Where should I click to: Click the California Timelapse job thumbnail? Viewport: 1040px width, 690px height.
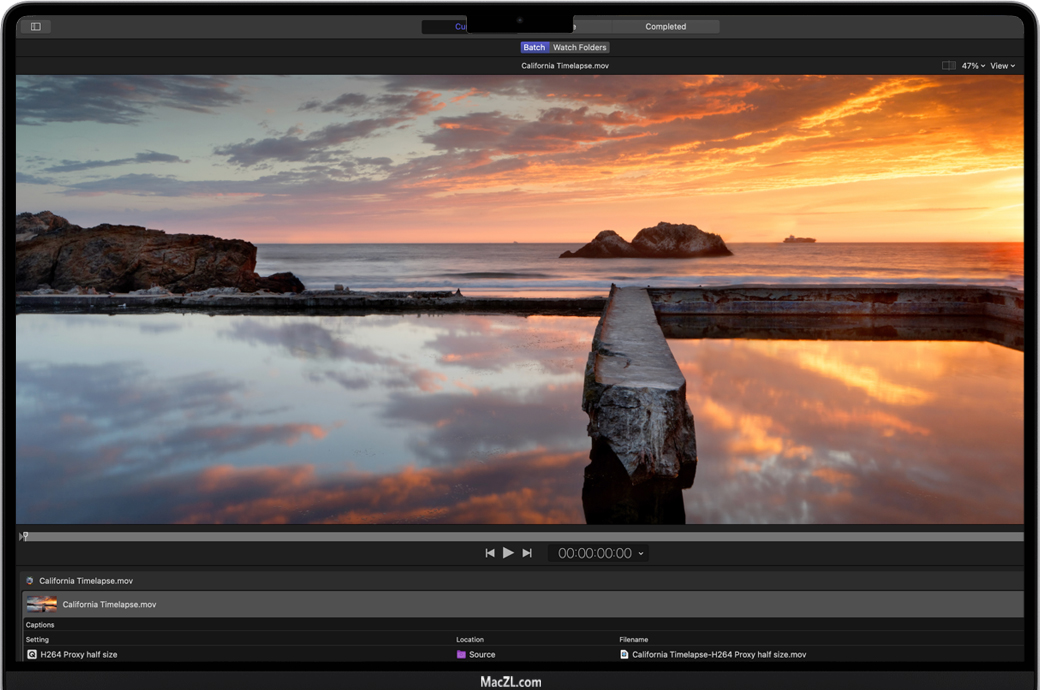[42, 604]
